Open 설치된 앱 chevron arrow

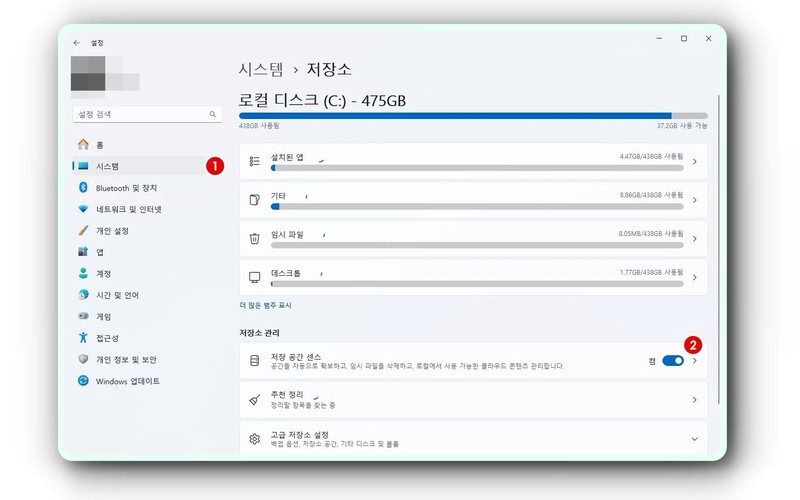coord(695,161)
